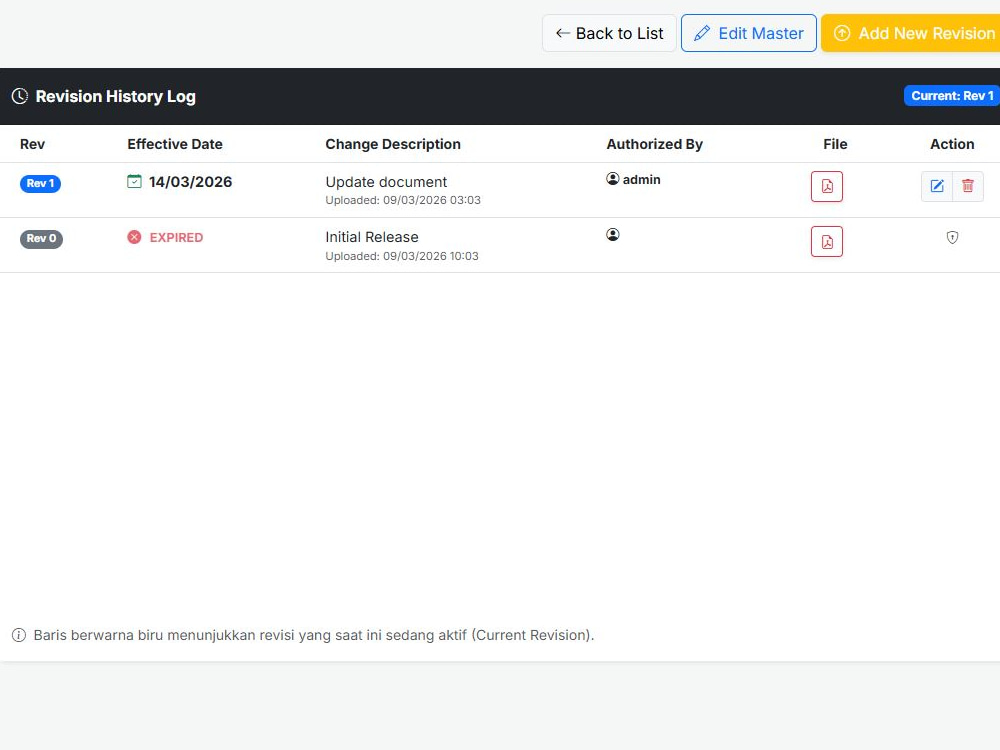Click the Revision History Log title
Viewport: 1000px width, 750px height.
coord(115,96)
